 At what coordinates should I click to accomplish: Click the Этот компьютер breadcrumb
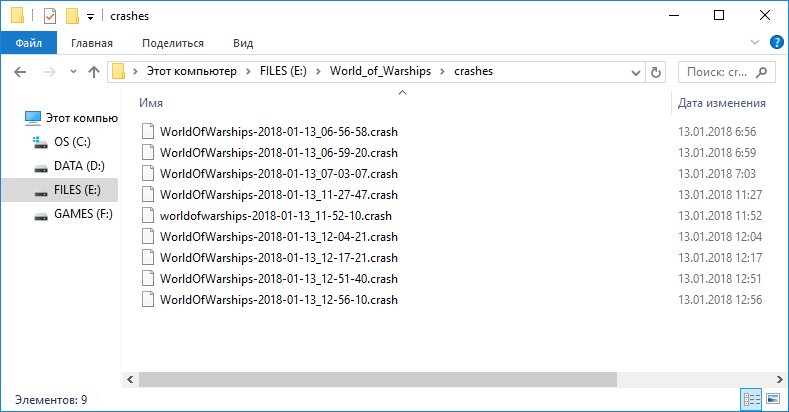pos(192,71)
